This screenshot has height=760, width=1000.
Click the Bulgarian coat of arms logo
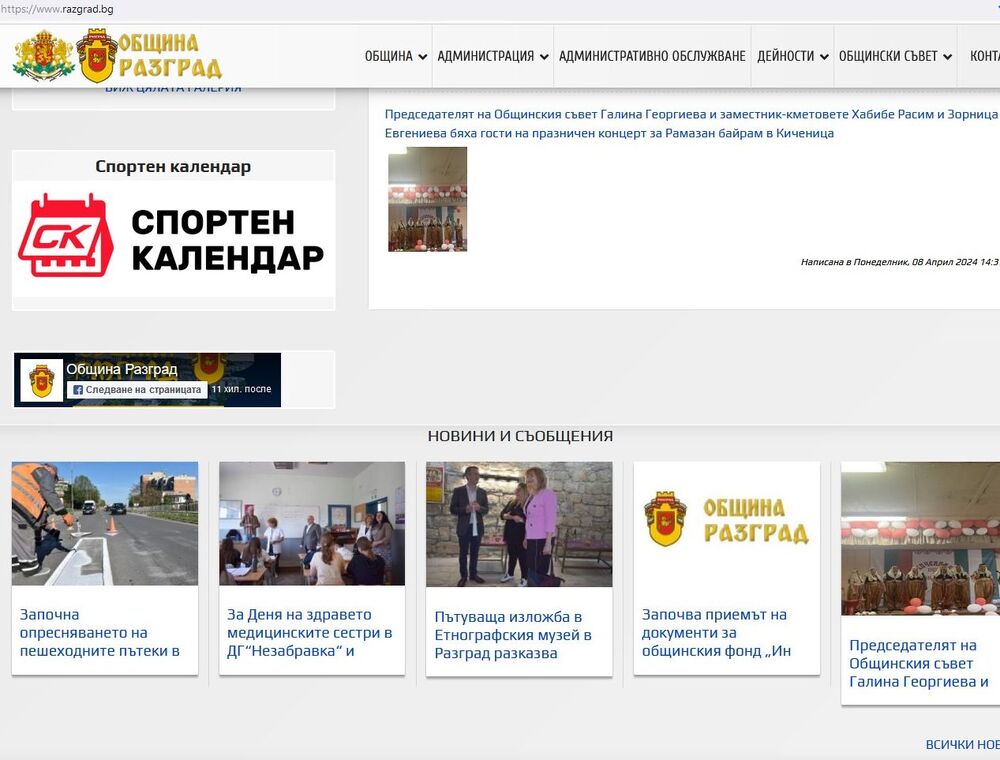[43, 56]
